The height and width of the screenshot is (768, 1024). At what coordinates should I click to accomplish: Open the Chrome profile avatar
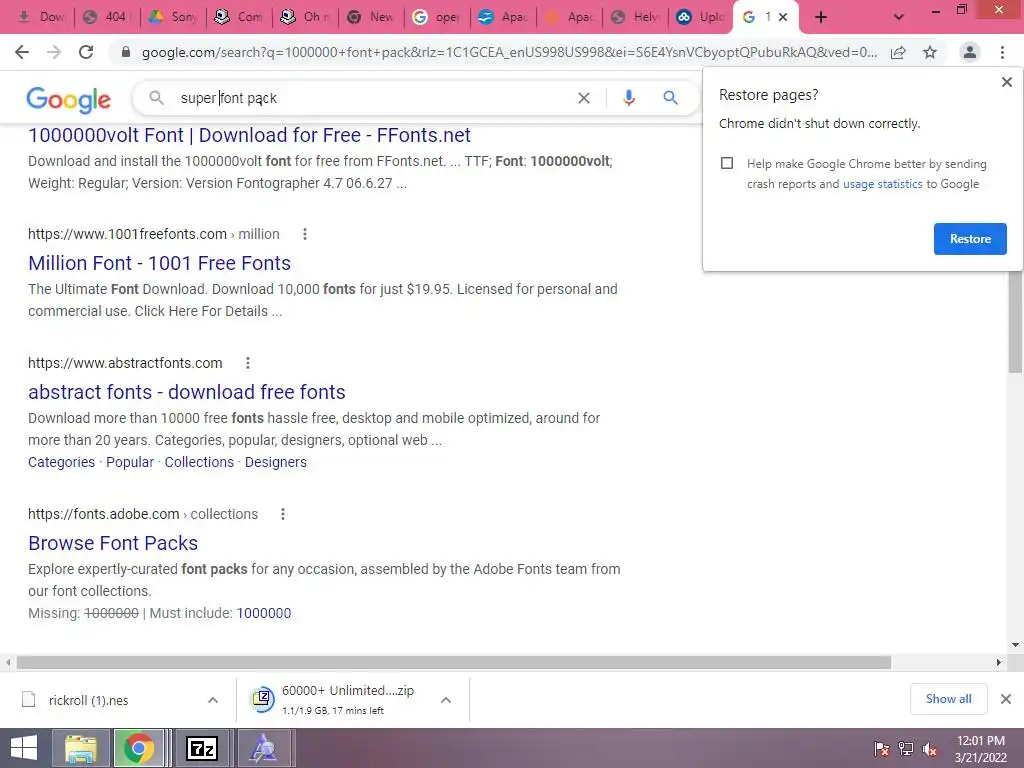970,52
